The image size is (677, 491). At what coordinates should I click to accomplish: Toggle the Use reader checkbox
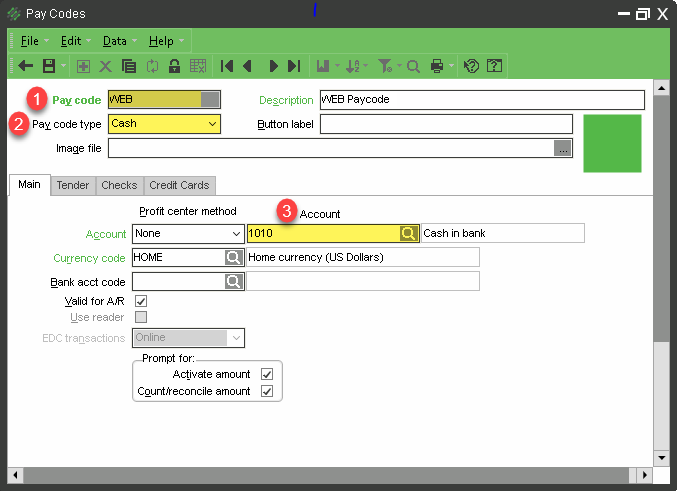pos(141,317)
